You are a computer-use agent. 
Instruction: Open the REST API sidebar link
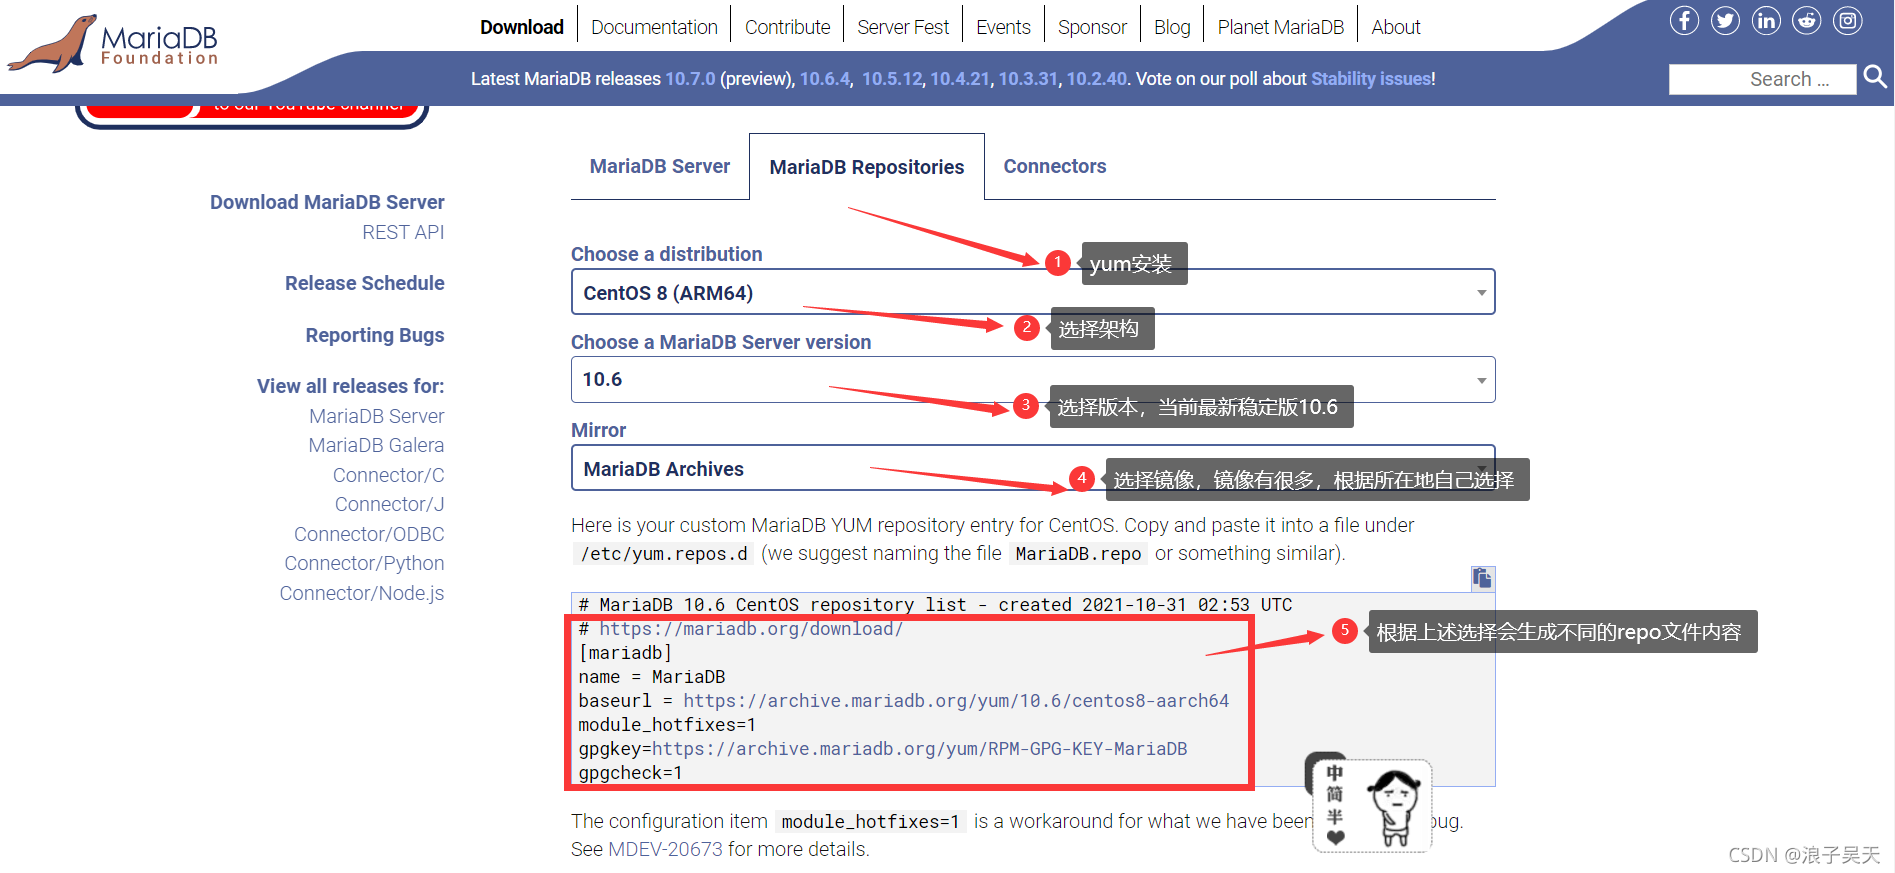[403, 232]
